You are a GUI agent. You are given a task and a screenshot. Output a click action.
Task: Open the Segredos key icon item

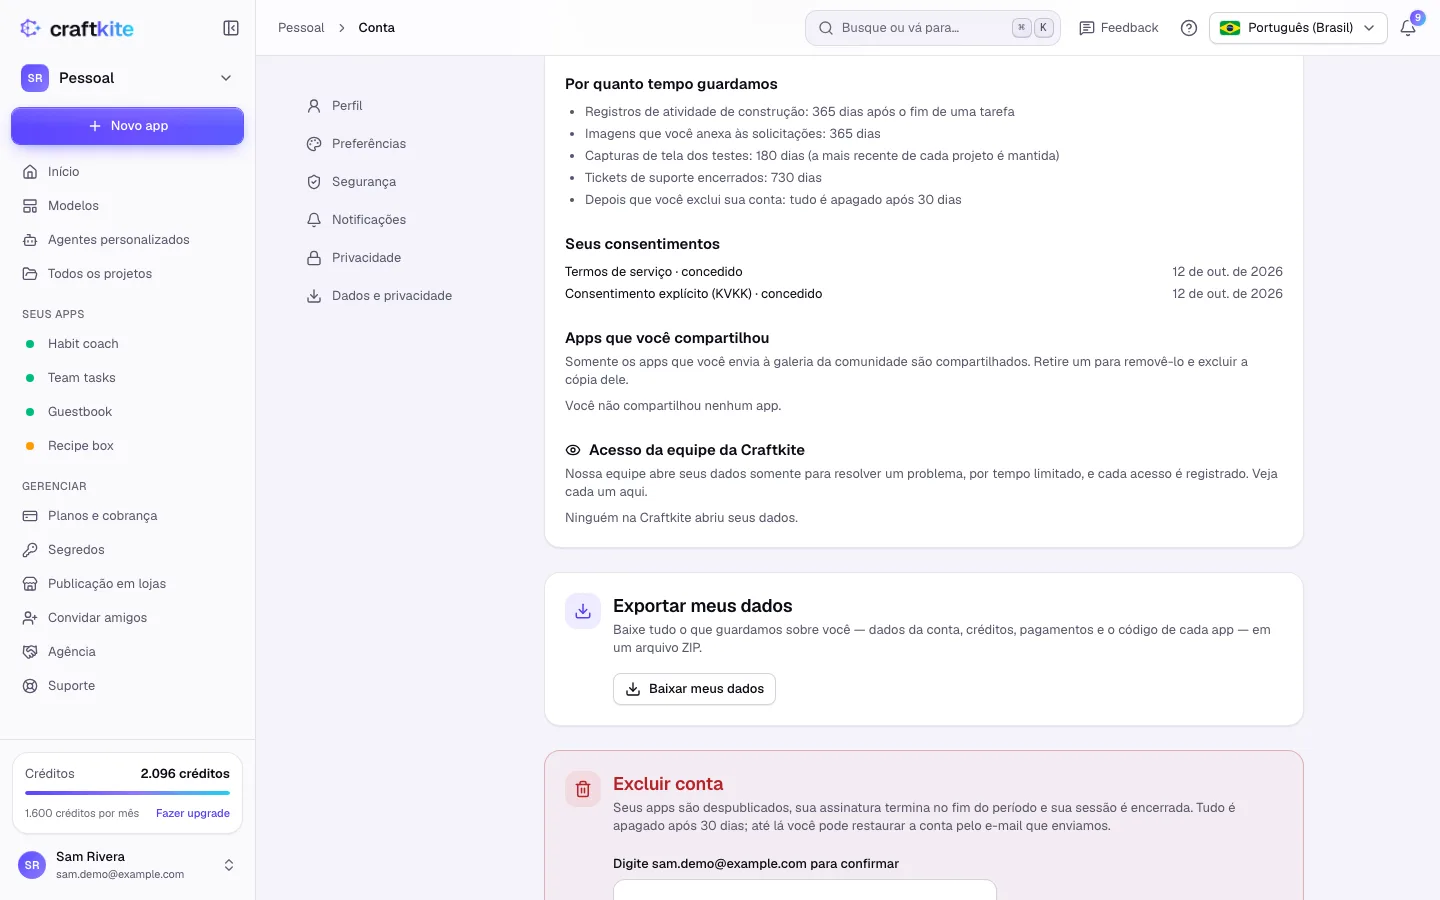127,550
